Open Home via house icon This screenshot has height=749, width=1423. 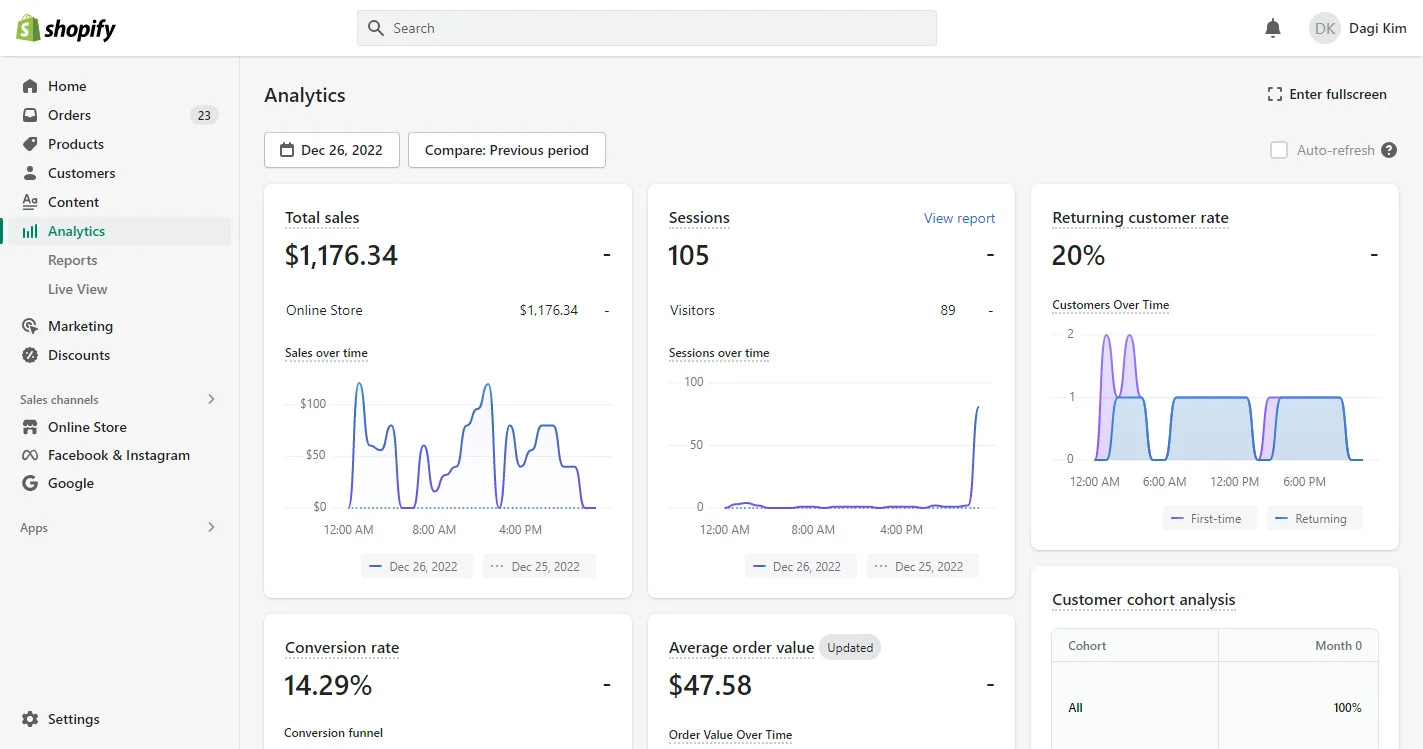[x=30, y=86]
